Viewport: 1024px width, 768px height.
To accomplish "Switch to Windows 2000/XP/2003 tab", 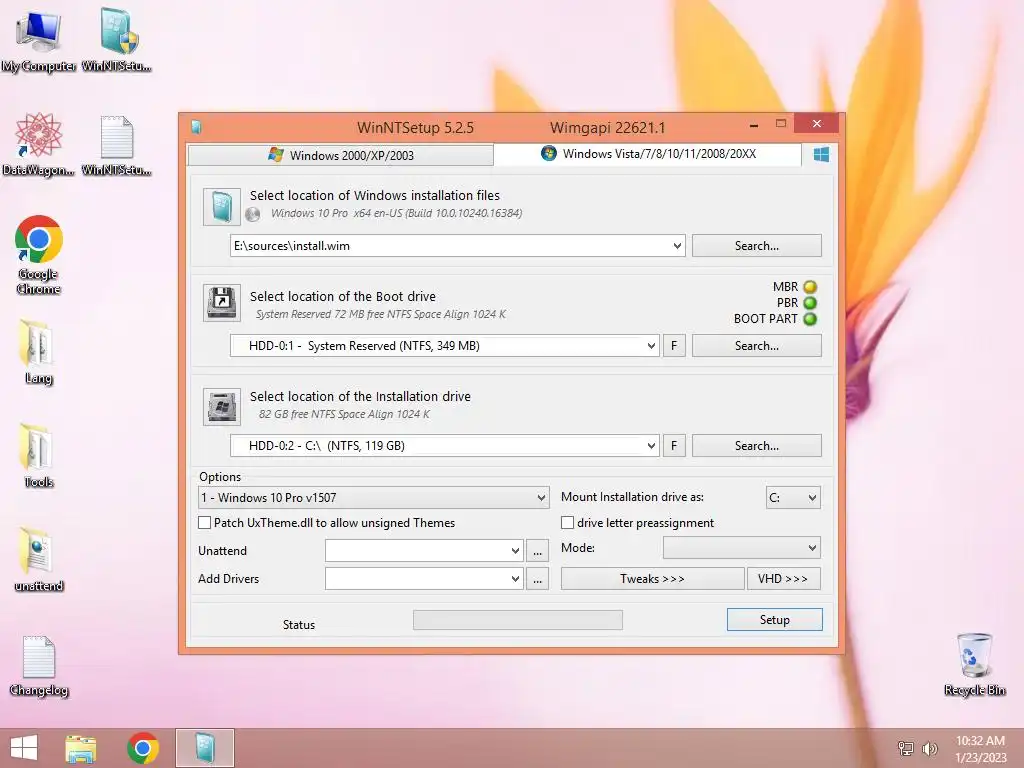I will coord(340,155).
